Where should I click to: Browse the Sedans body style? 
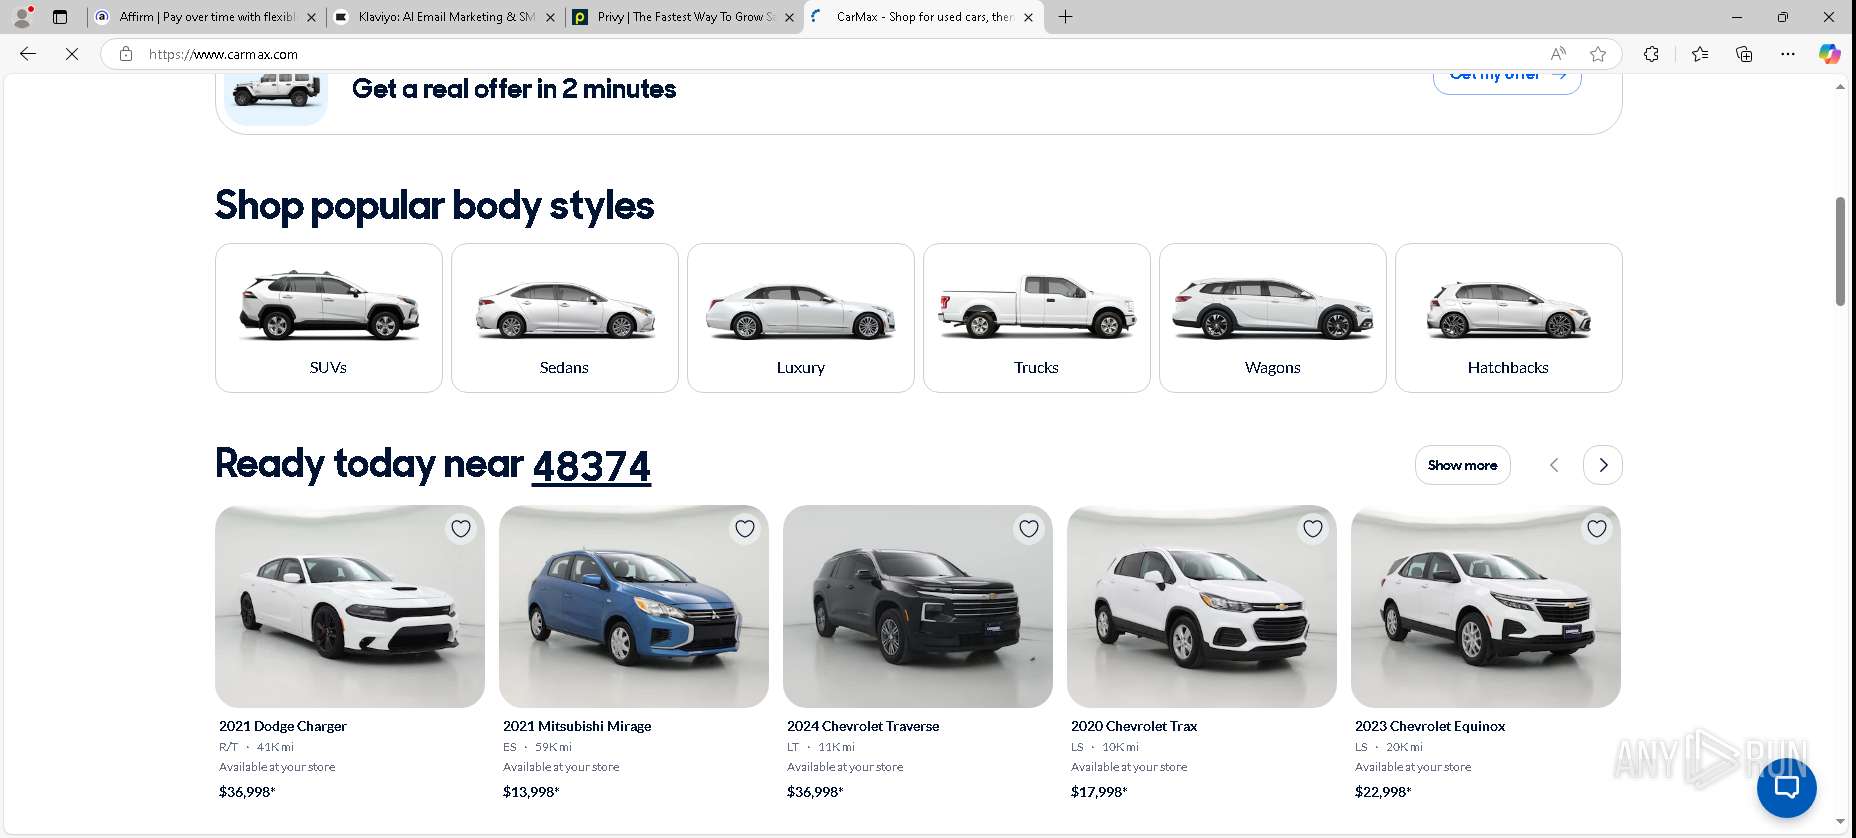pos(565,318)
